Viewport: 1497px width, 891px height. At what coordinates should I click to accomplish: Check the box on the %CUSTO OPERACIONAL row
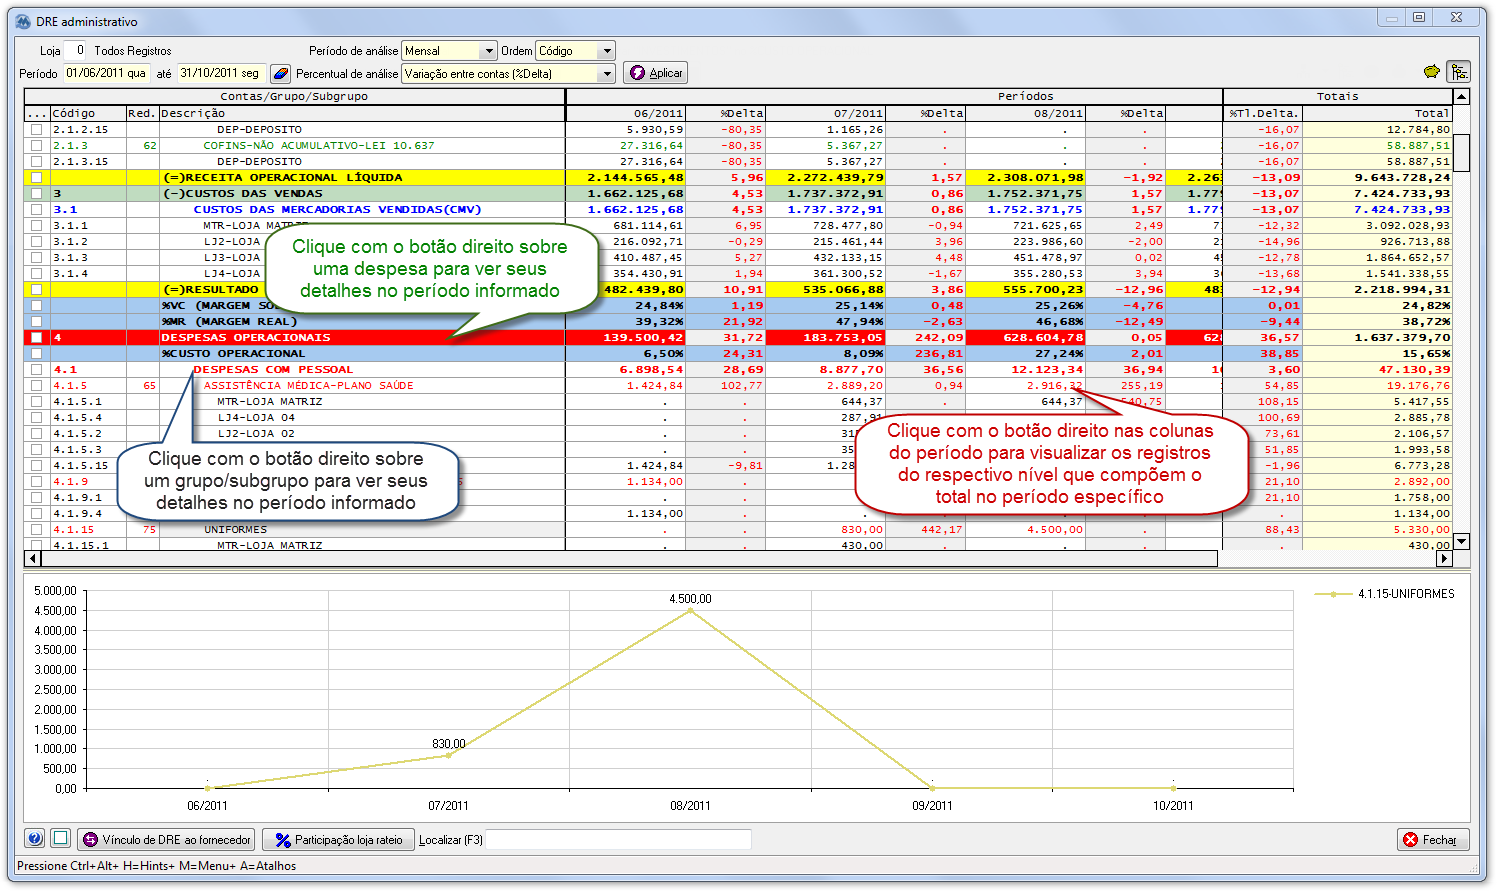coord(37,354)
